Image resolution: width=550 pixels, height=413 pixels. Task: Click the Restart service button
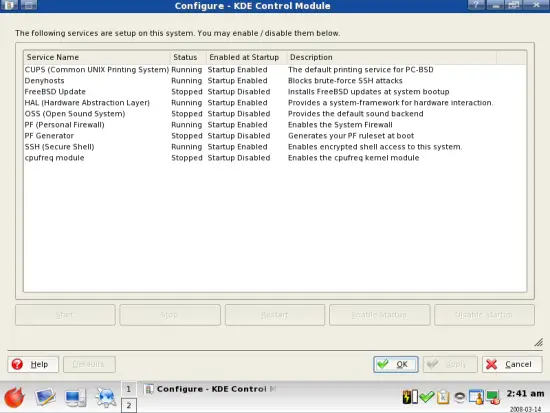pyautogui.click(x=275, y=315)
